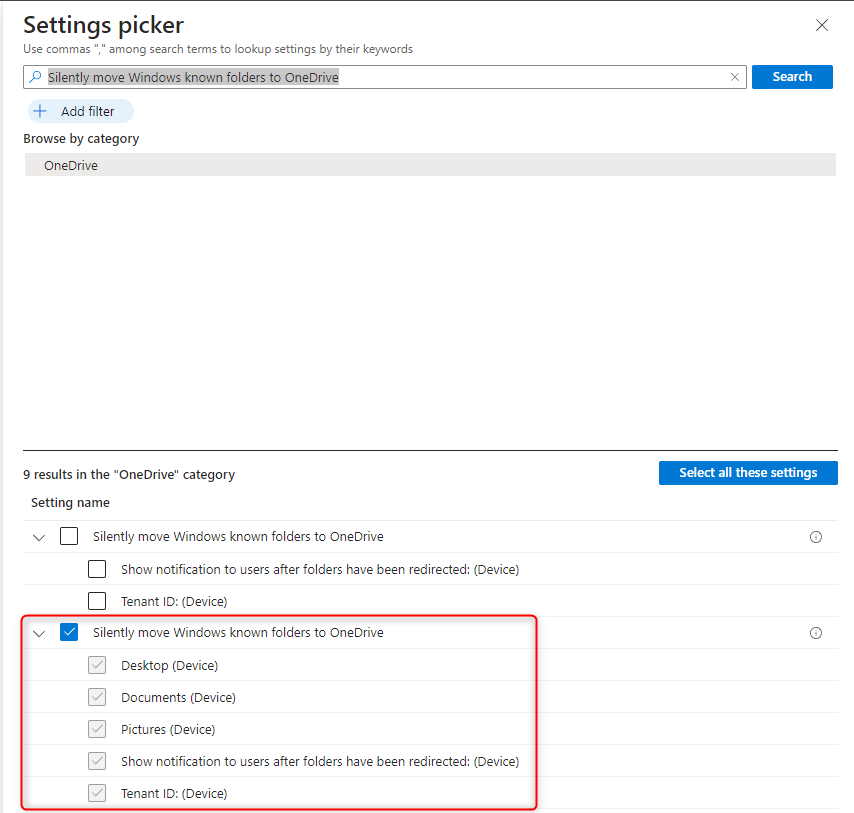The height and width of the screenshot is (813, 854).
Task: Click the plus icon next to Add filter
Action: point(40,111)
